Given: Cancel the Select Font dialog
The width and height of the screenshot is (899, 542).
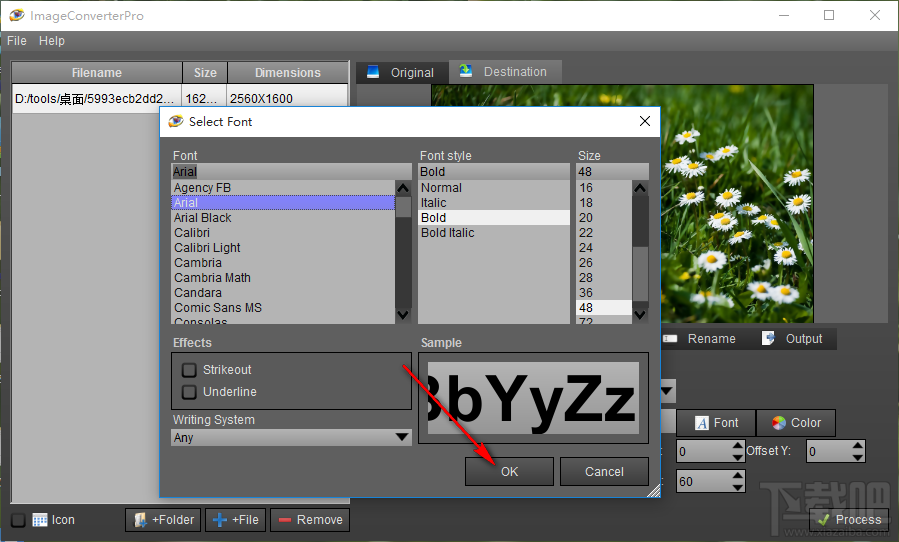Looking at the screenshot, I should click(x=604, y=471).
